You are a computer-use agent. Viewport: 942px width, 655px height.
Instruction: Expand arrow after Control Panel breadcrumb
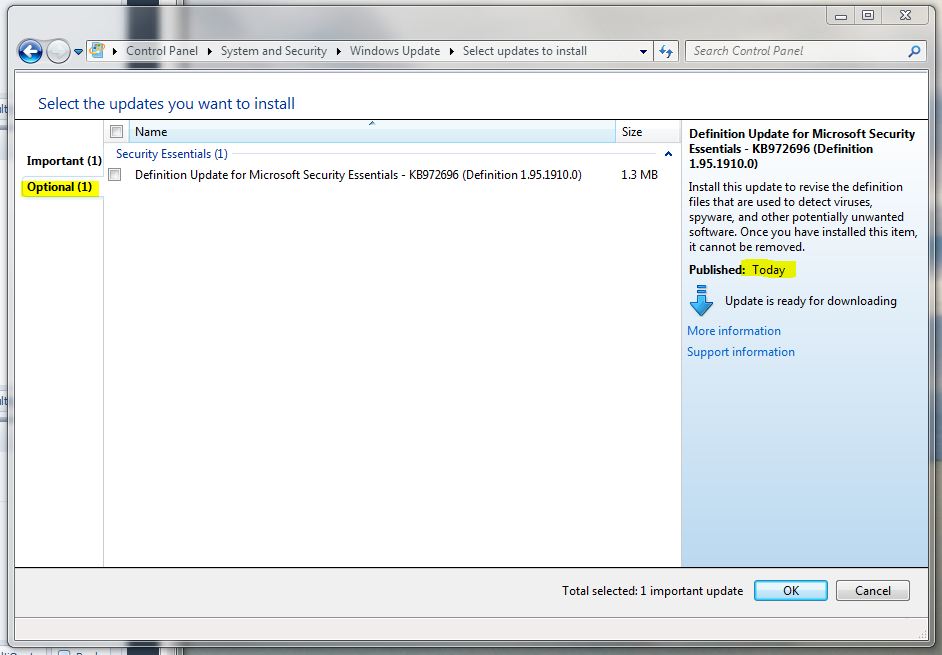pos(210,52)
